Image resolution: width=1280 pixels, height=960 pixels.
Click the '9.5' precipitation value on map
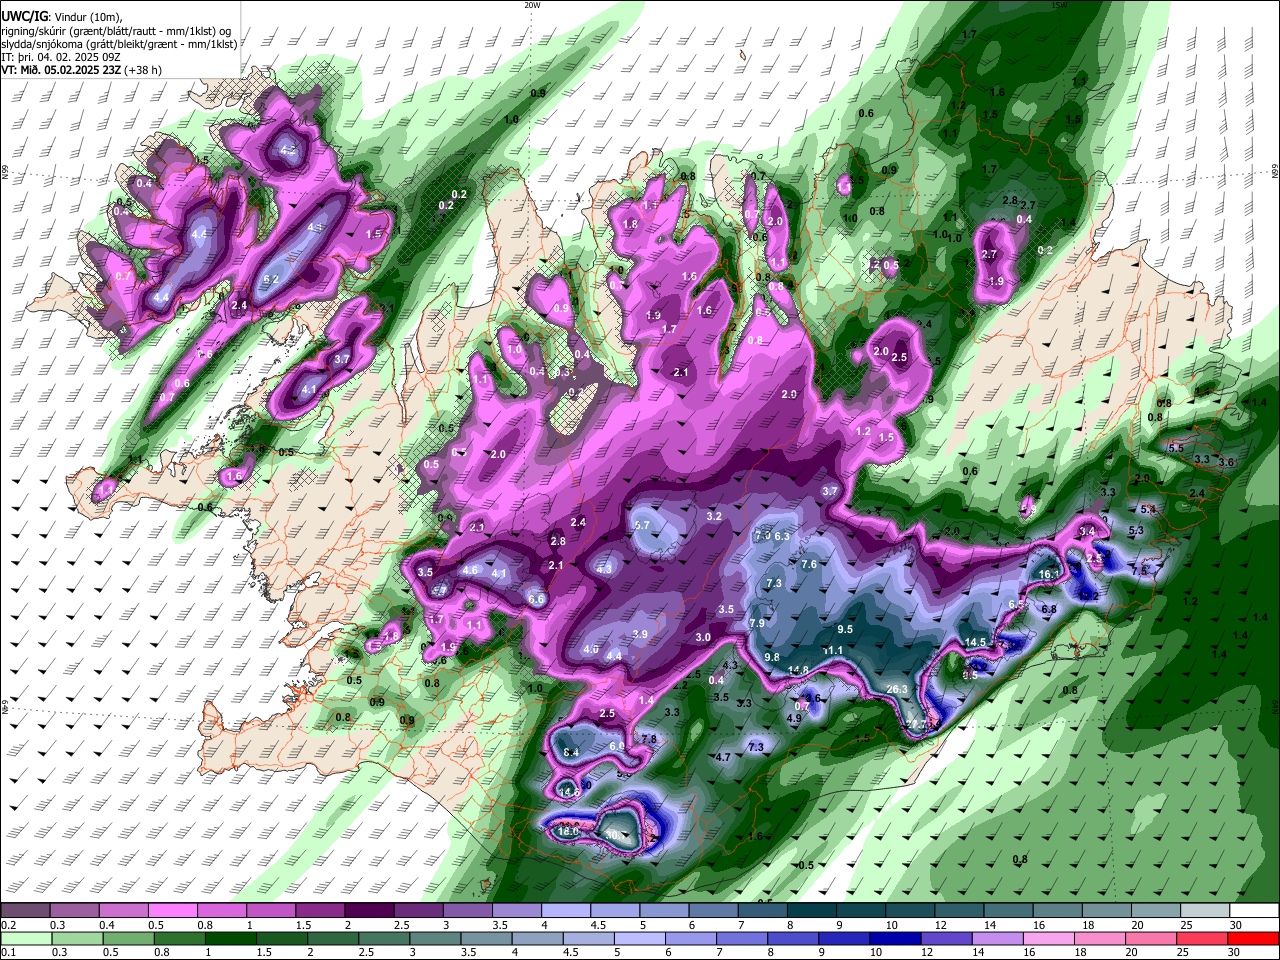(845, 629)
